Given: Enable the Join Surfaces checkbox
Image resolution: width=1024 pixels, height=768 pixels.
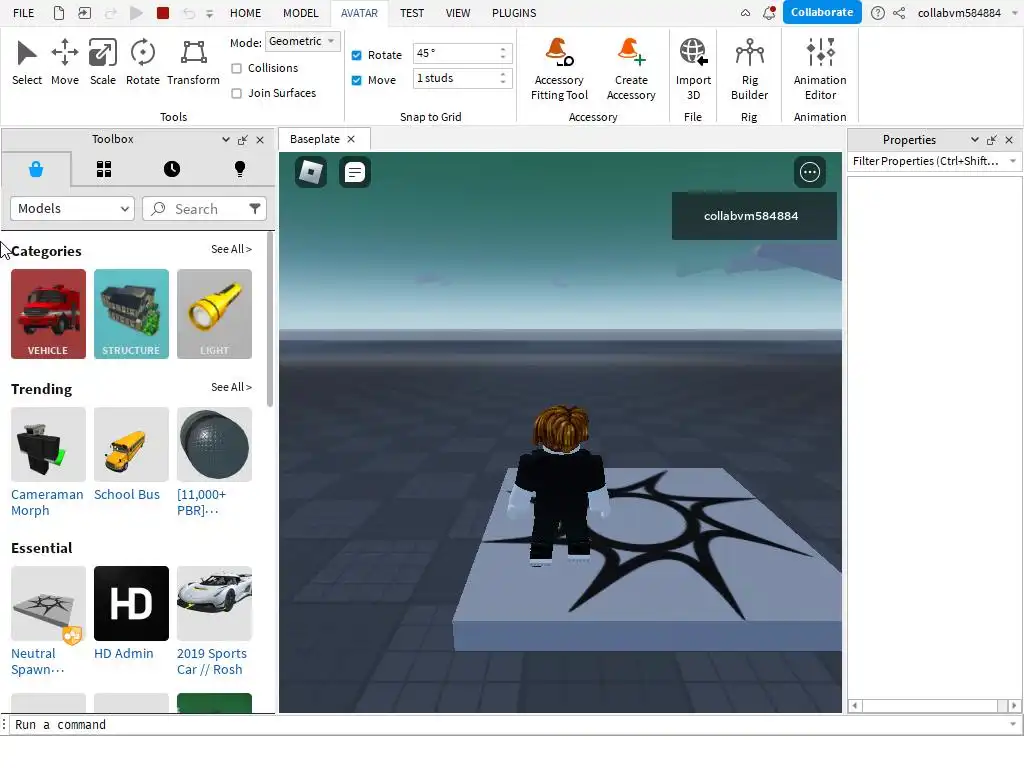Looking at the screenshot, I should tap(236, 93).
